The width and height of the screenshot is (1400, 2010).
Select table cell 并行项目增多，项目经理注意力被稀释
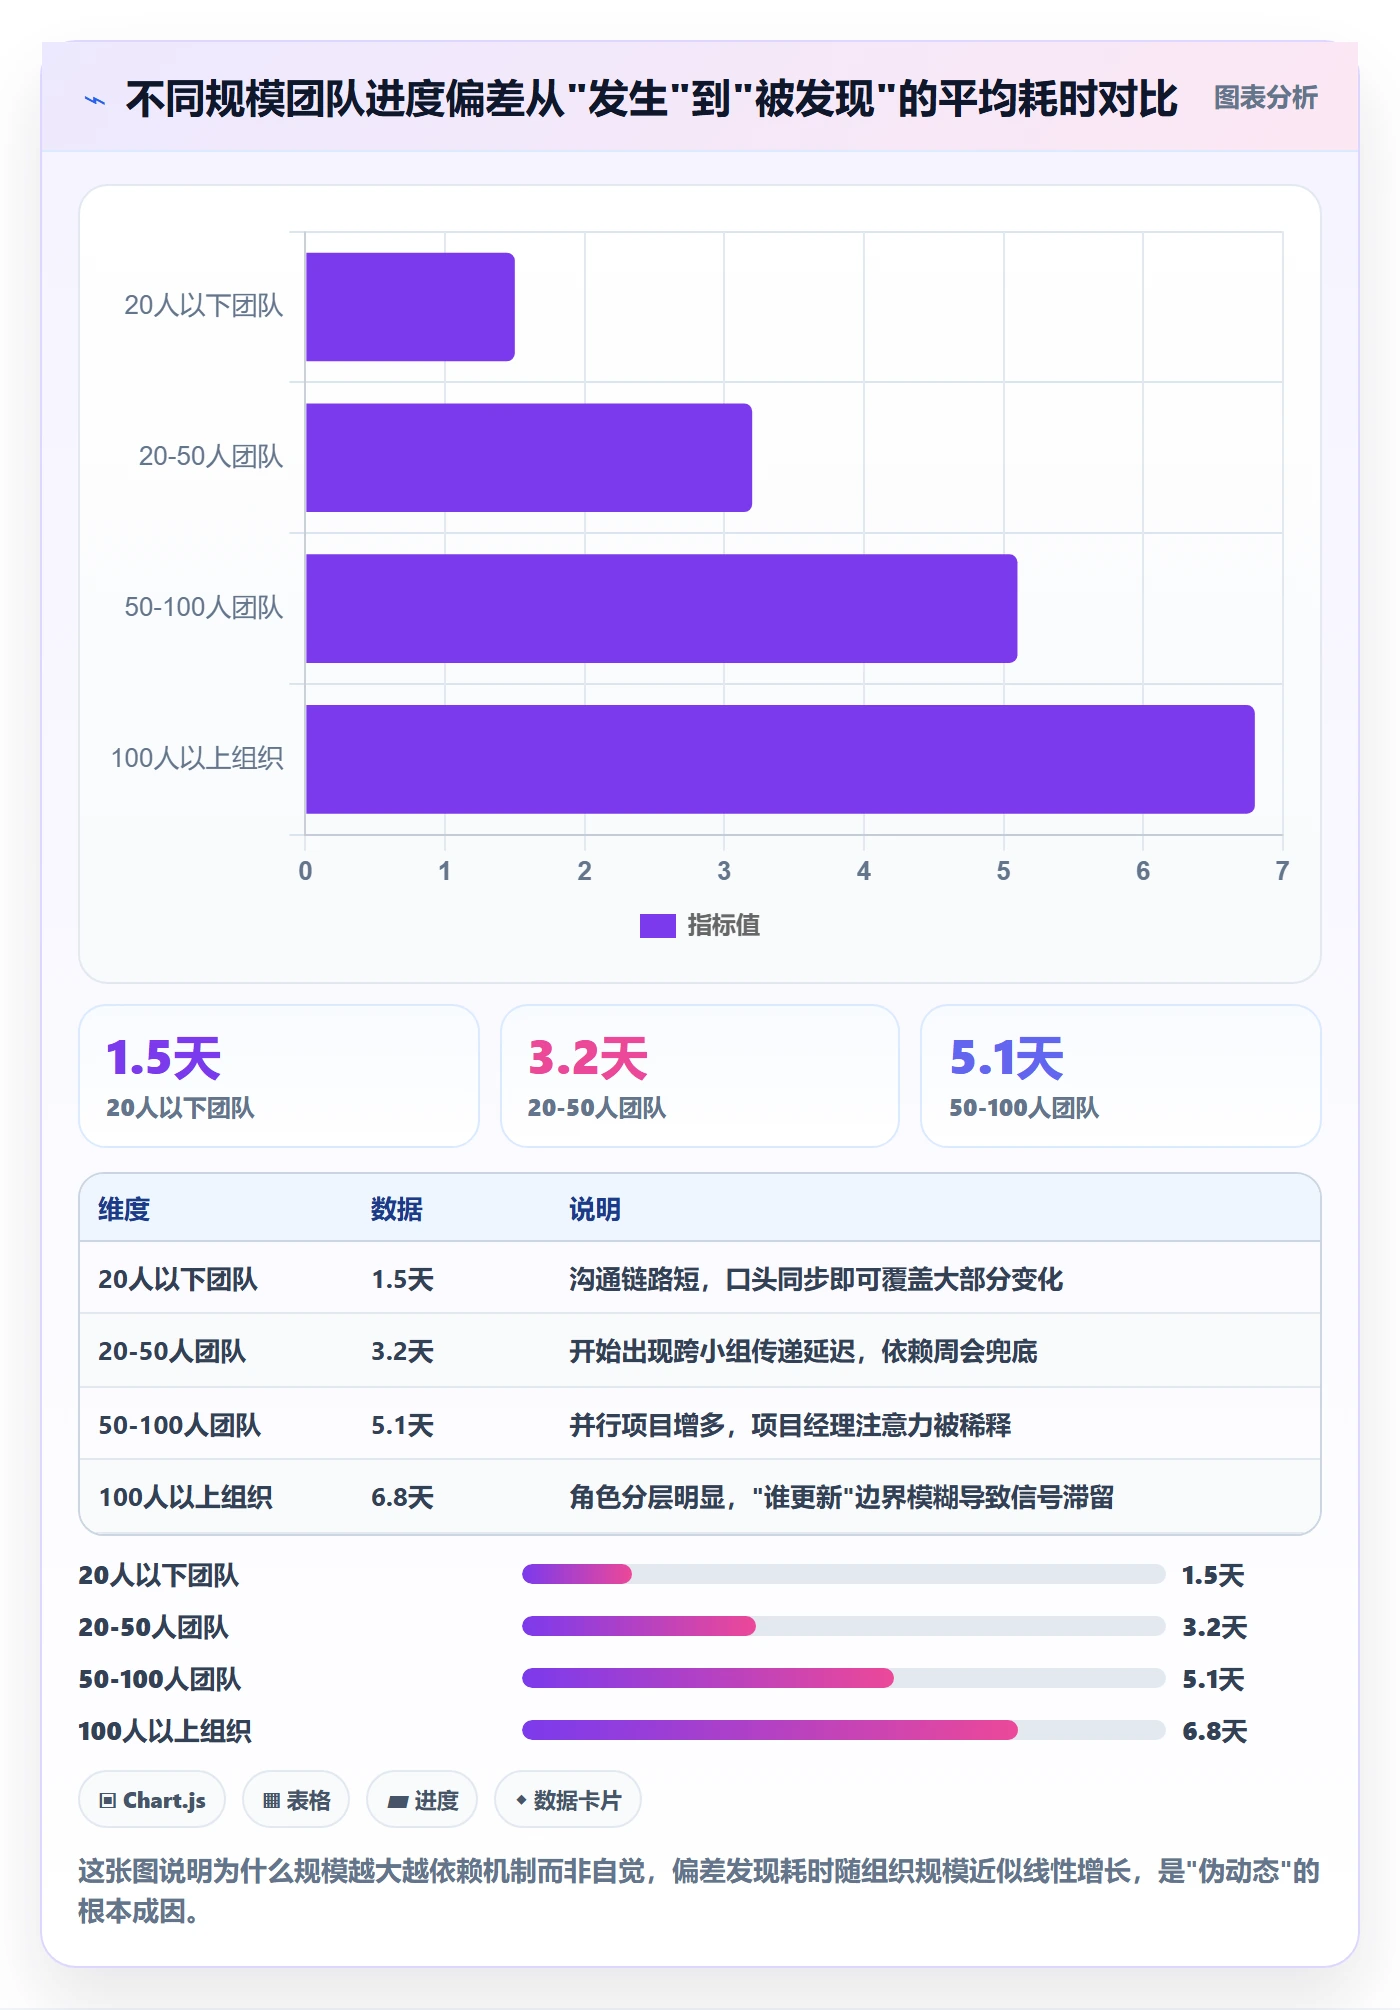[790, 1425]
